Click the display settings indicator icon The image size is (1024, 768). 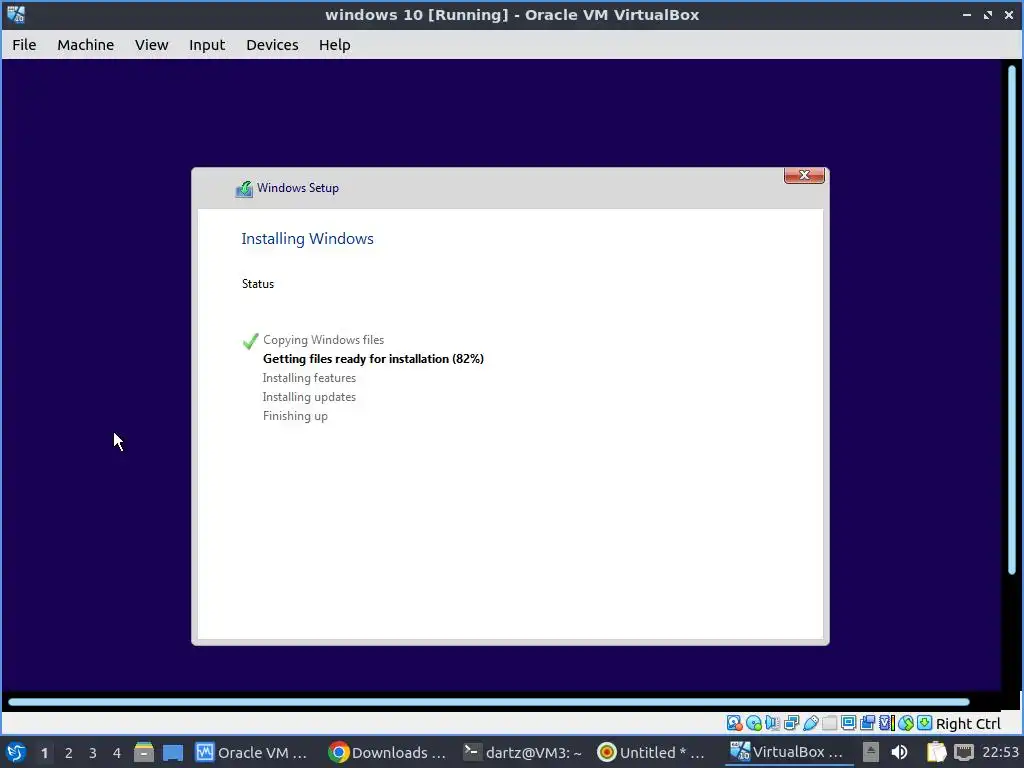848,723
